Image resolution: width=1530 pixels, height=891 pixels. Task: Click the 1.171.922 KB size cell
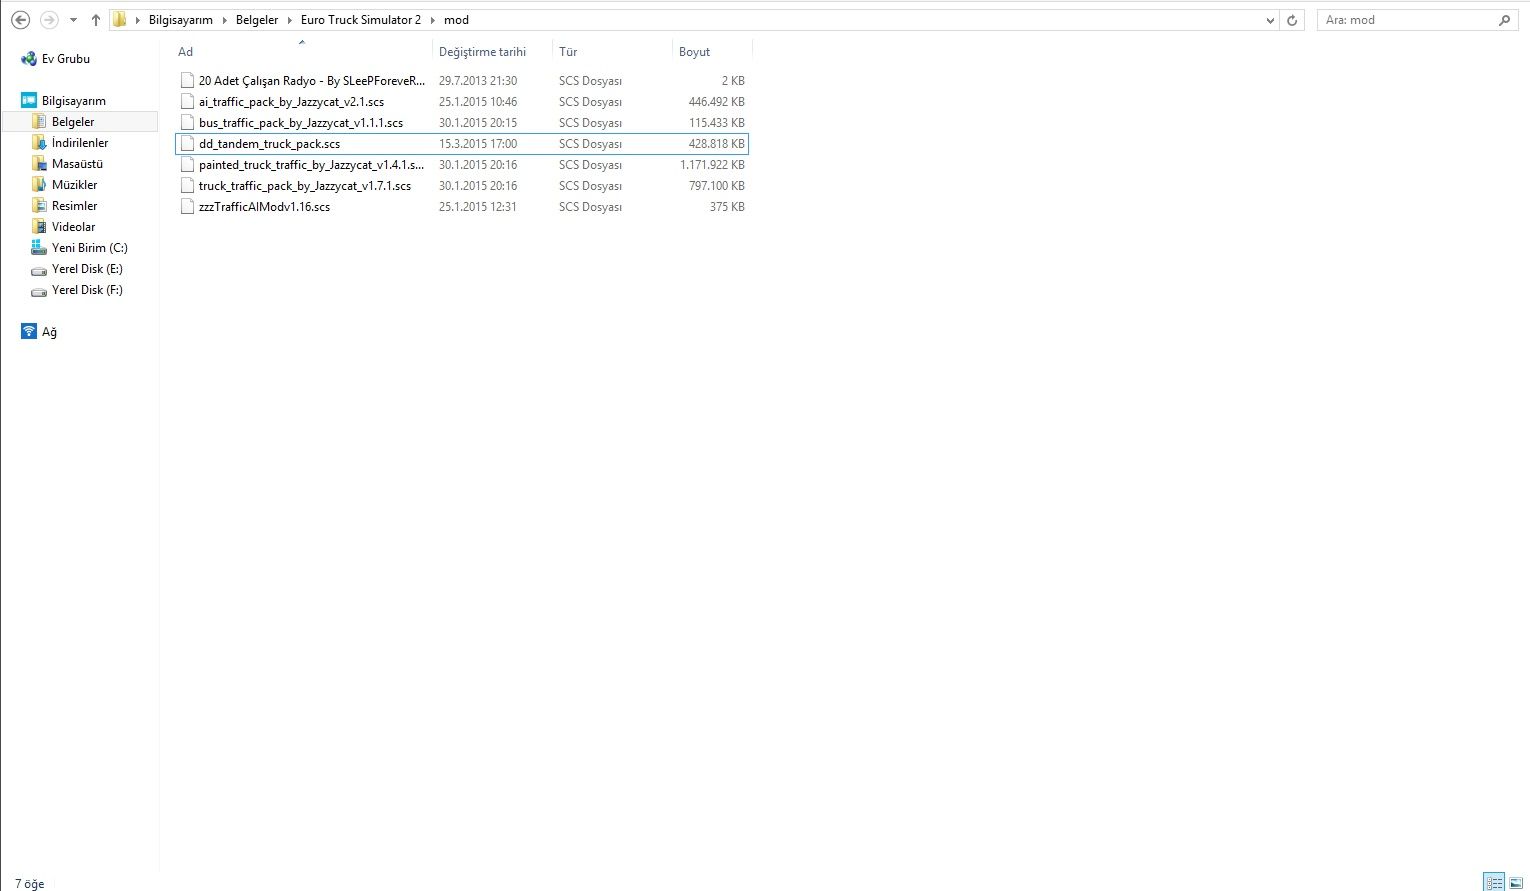712,165
